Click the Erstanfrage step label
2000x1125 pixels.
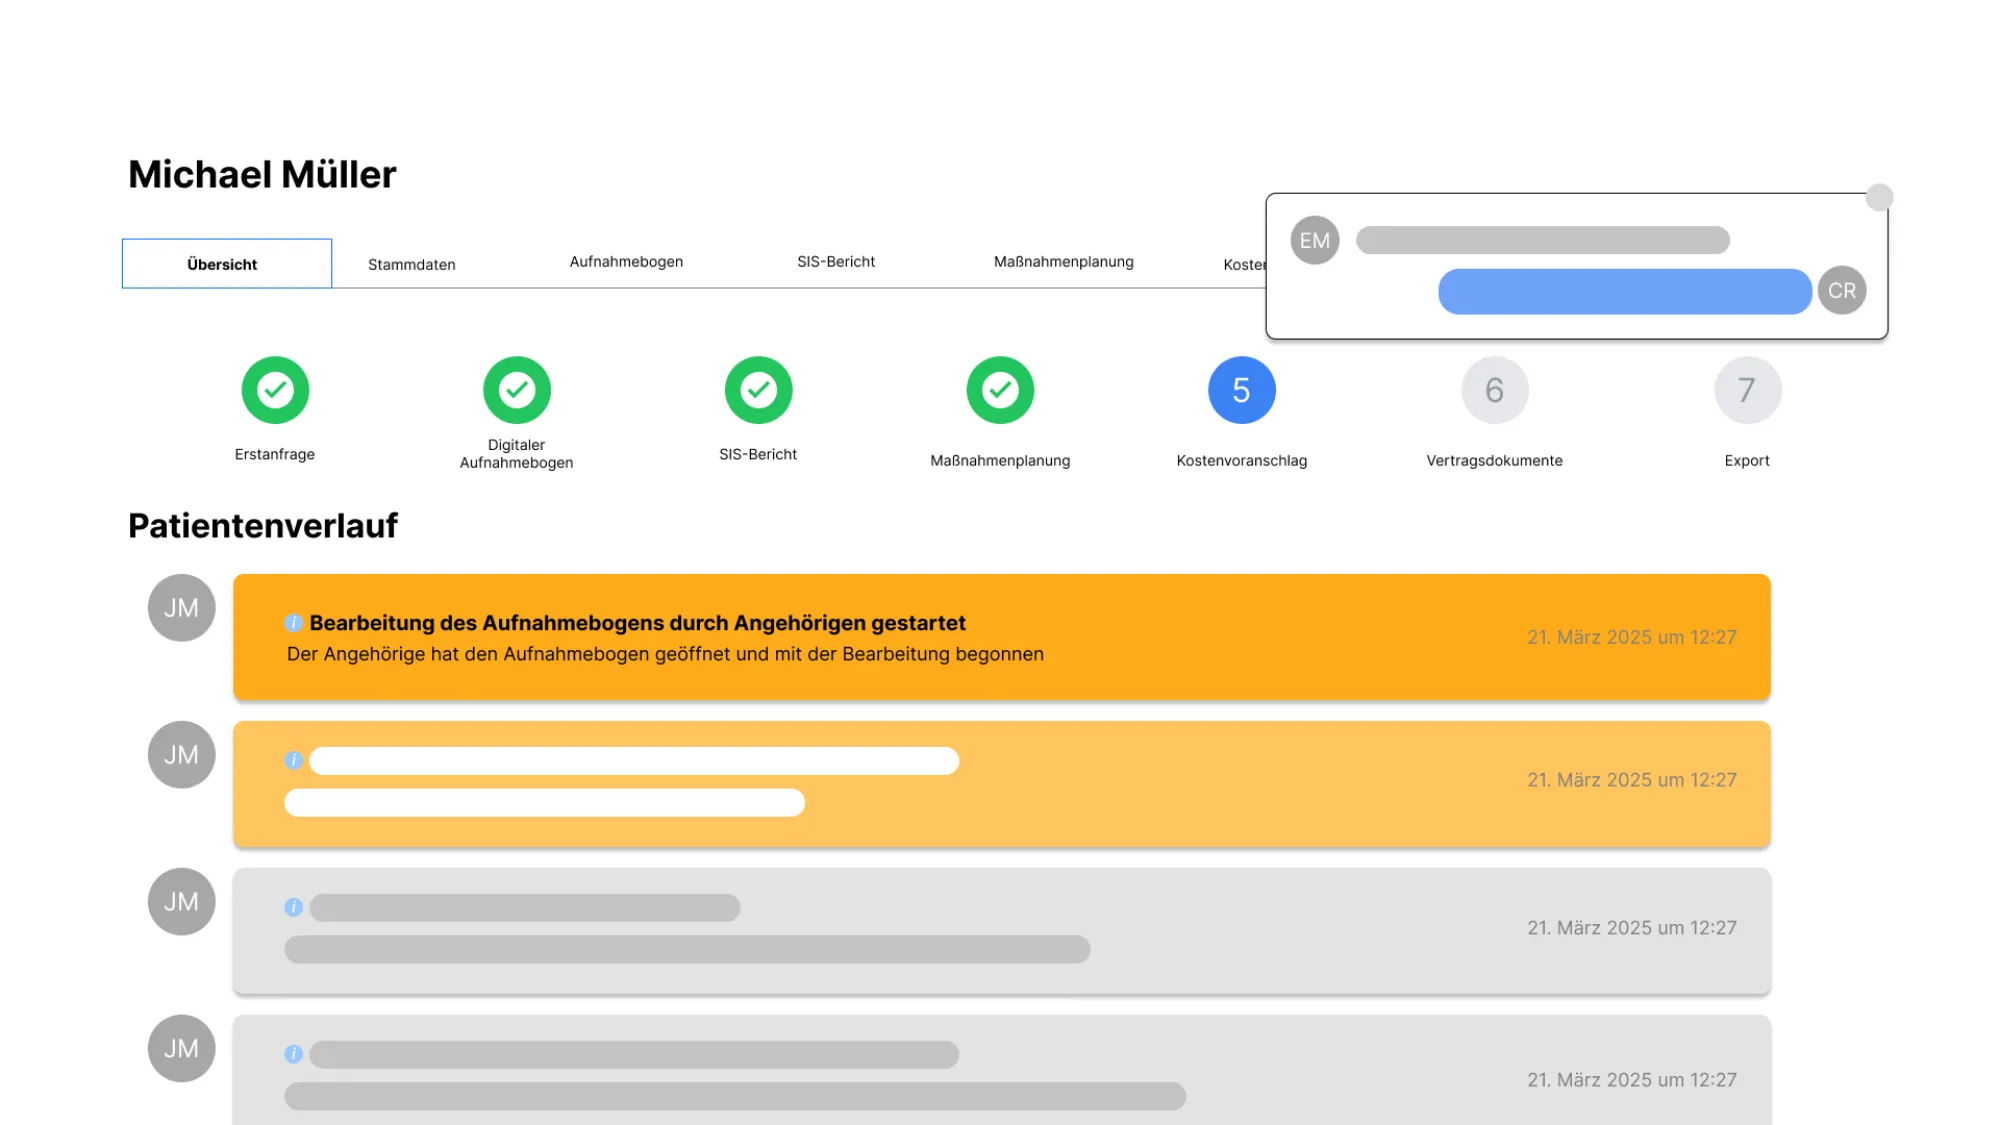(x=275, y=454)
